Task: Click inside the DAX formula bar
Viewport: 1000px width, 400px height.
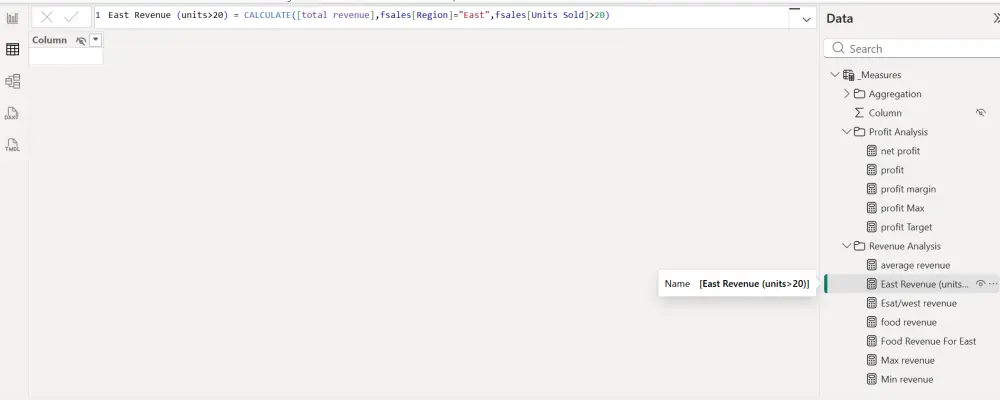Action: coord(441,15)
